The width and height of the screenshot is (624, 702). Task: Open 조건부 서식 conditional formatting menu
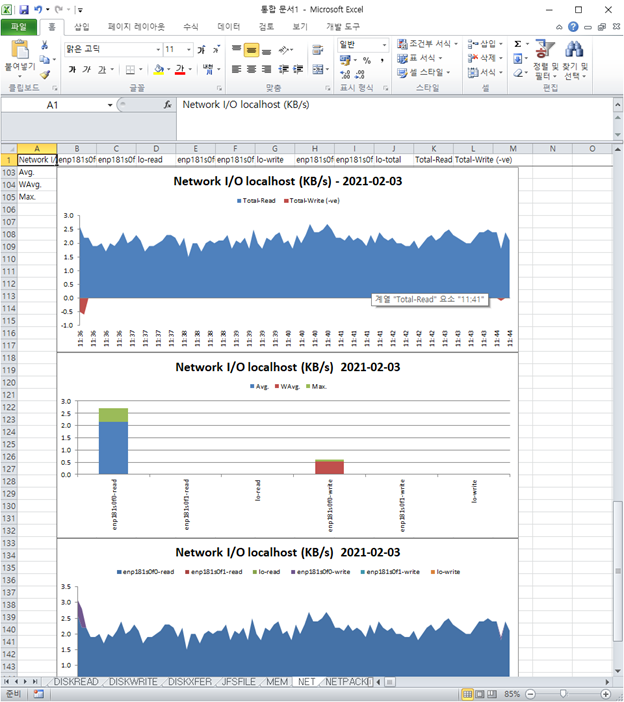tap(427, 43)
